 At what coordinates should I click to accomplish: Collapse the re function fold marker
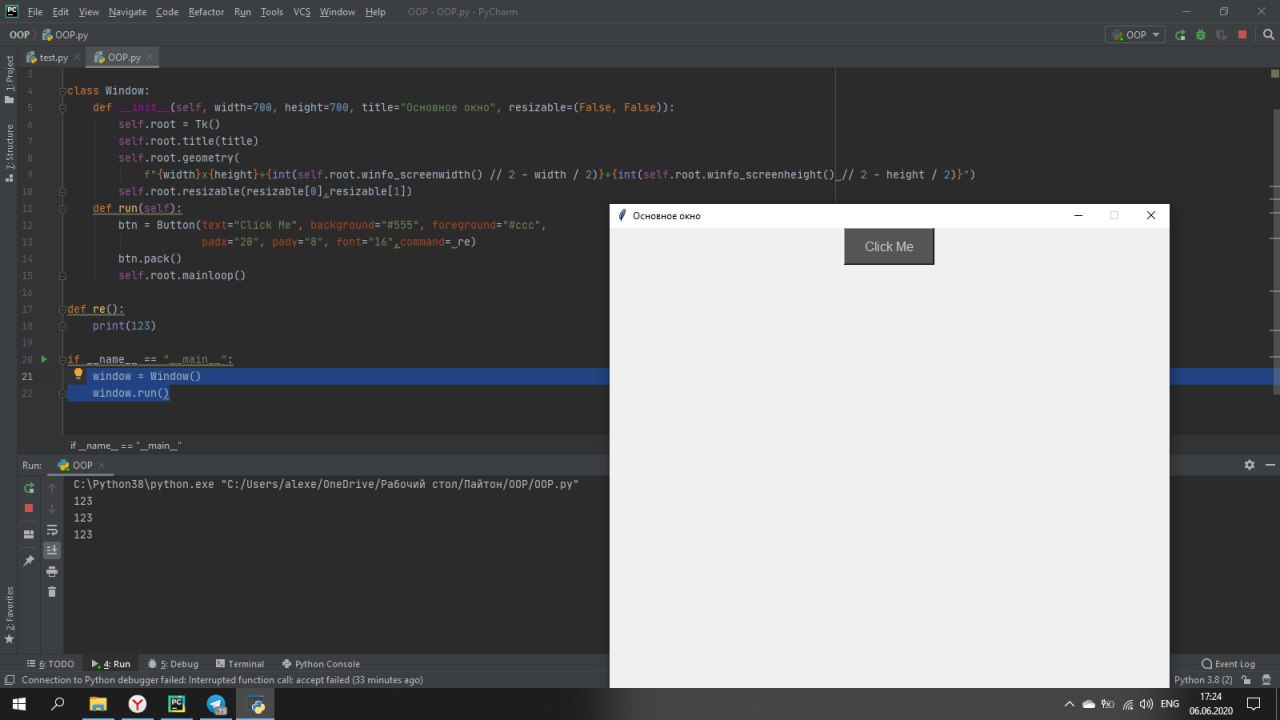(62, 310)
